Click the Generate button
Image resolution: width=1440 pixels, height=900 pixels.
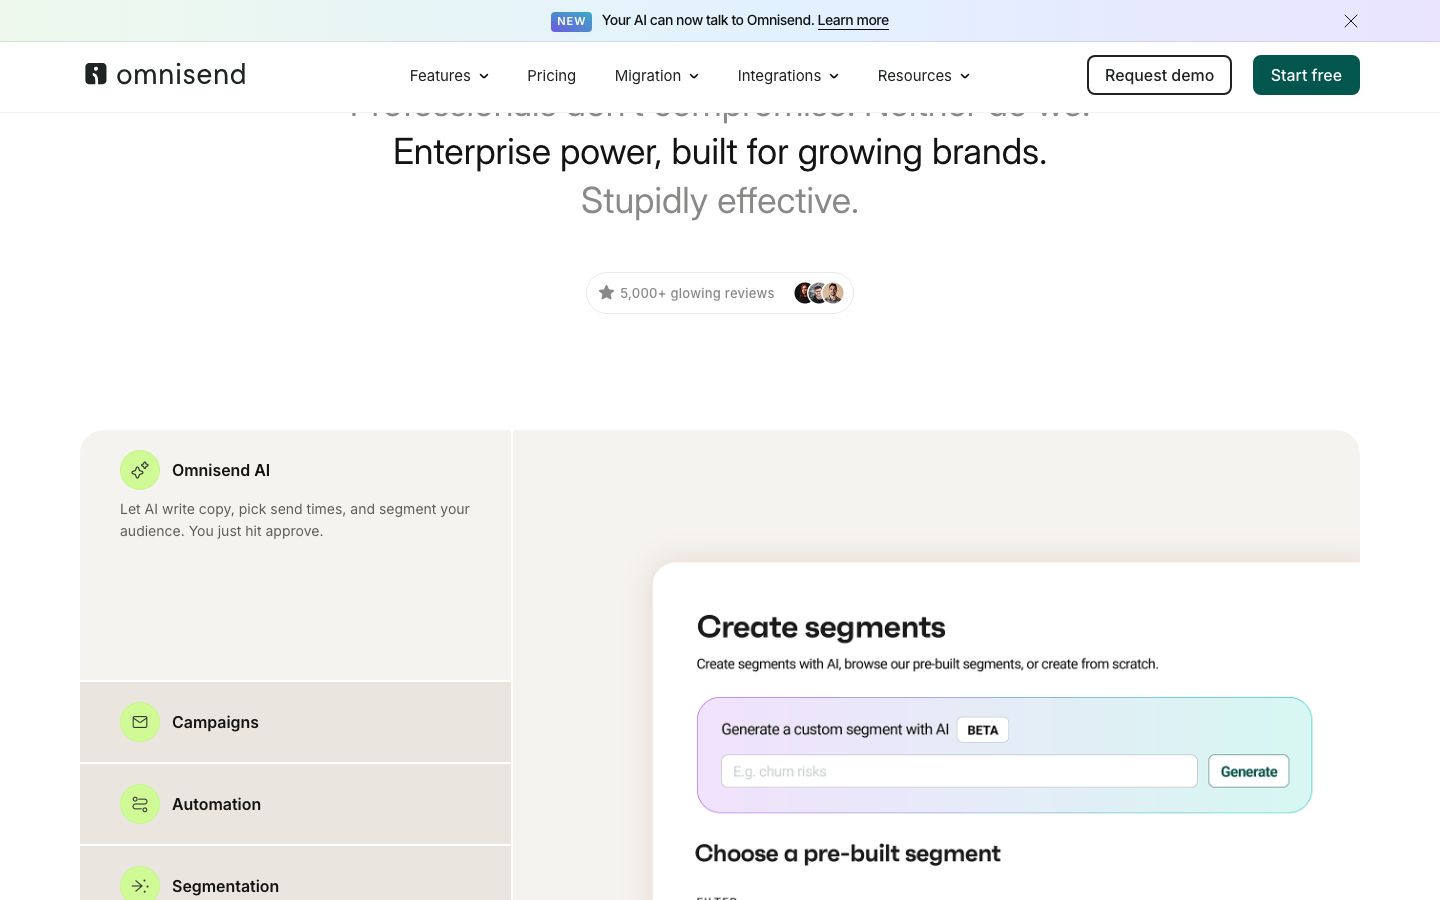click(1249, 771)
